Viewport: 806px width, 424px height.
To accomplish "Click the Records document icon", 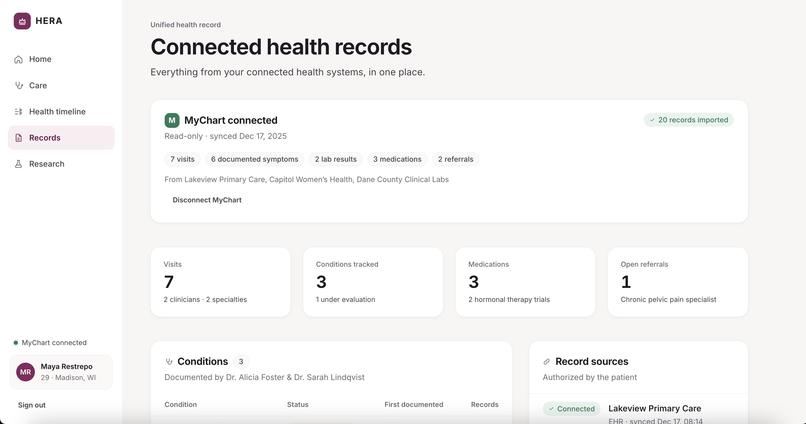I will [x=19, y=138].
